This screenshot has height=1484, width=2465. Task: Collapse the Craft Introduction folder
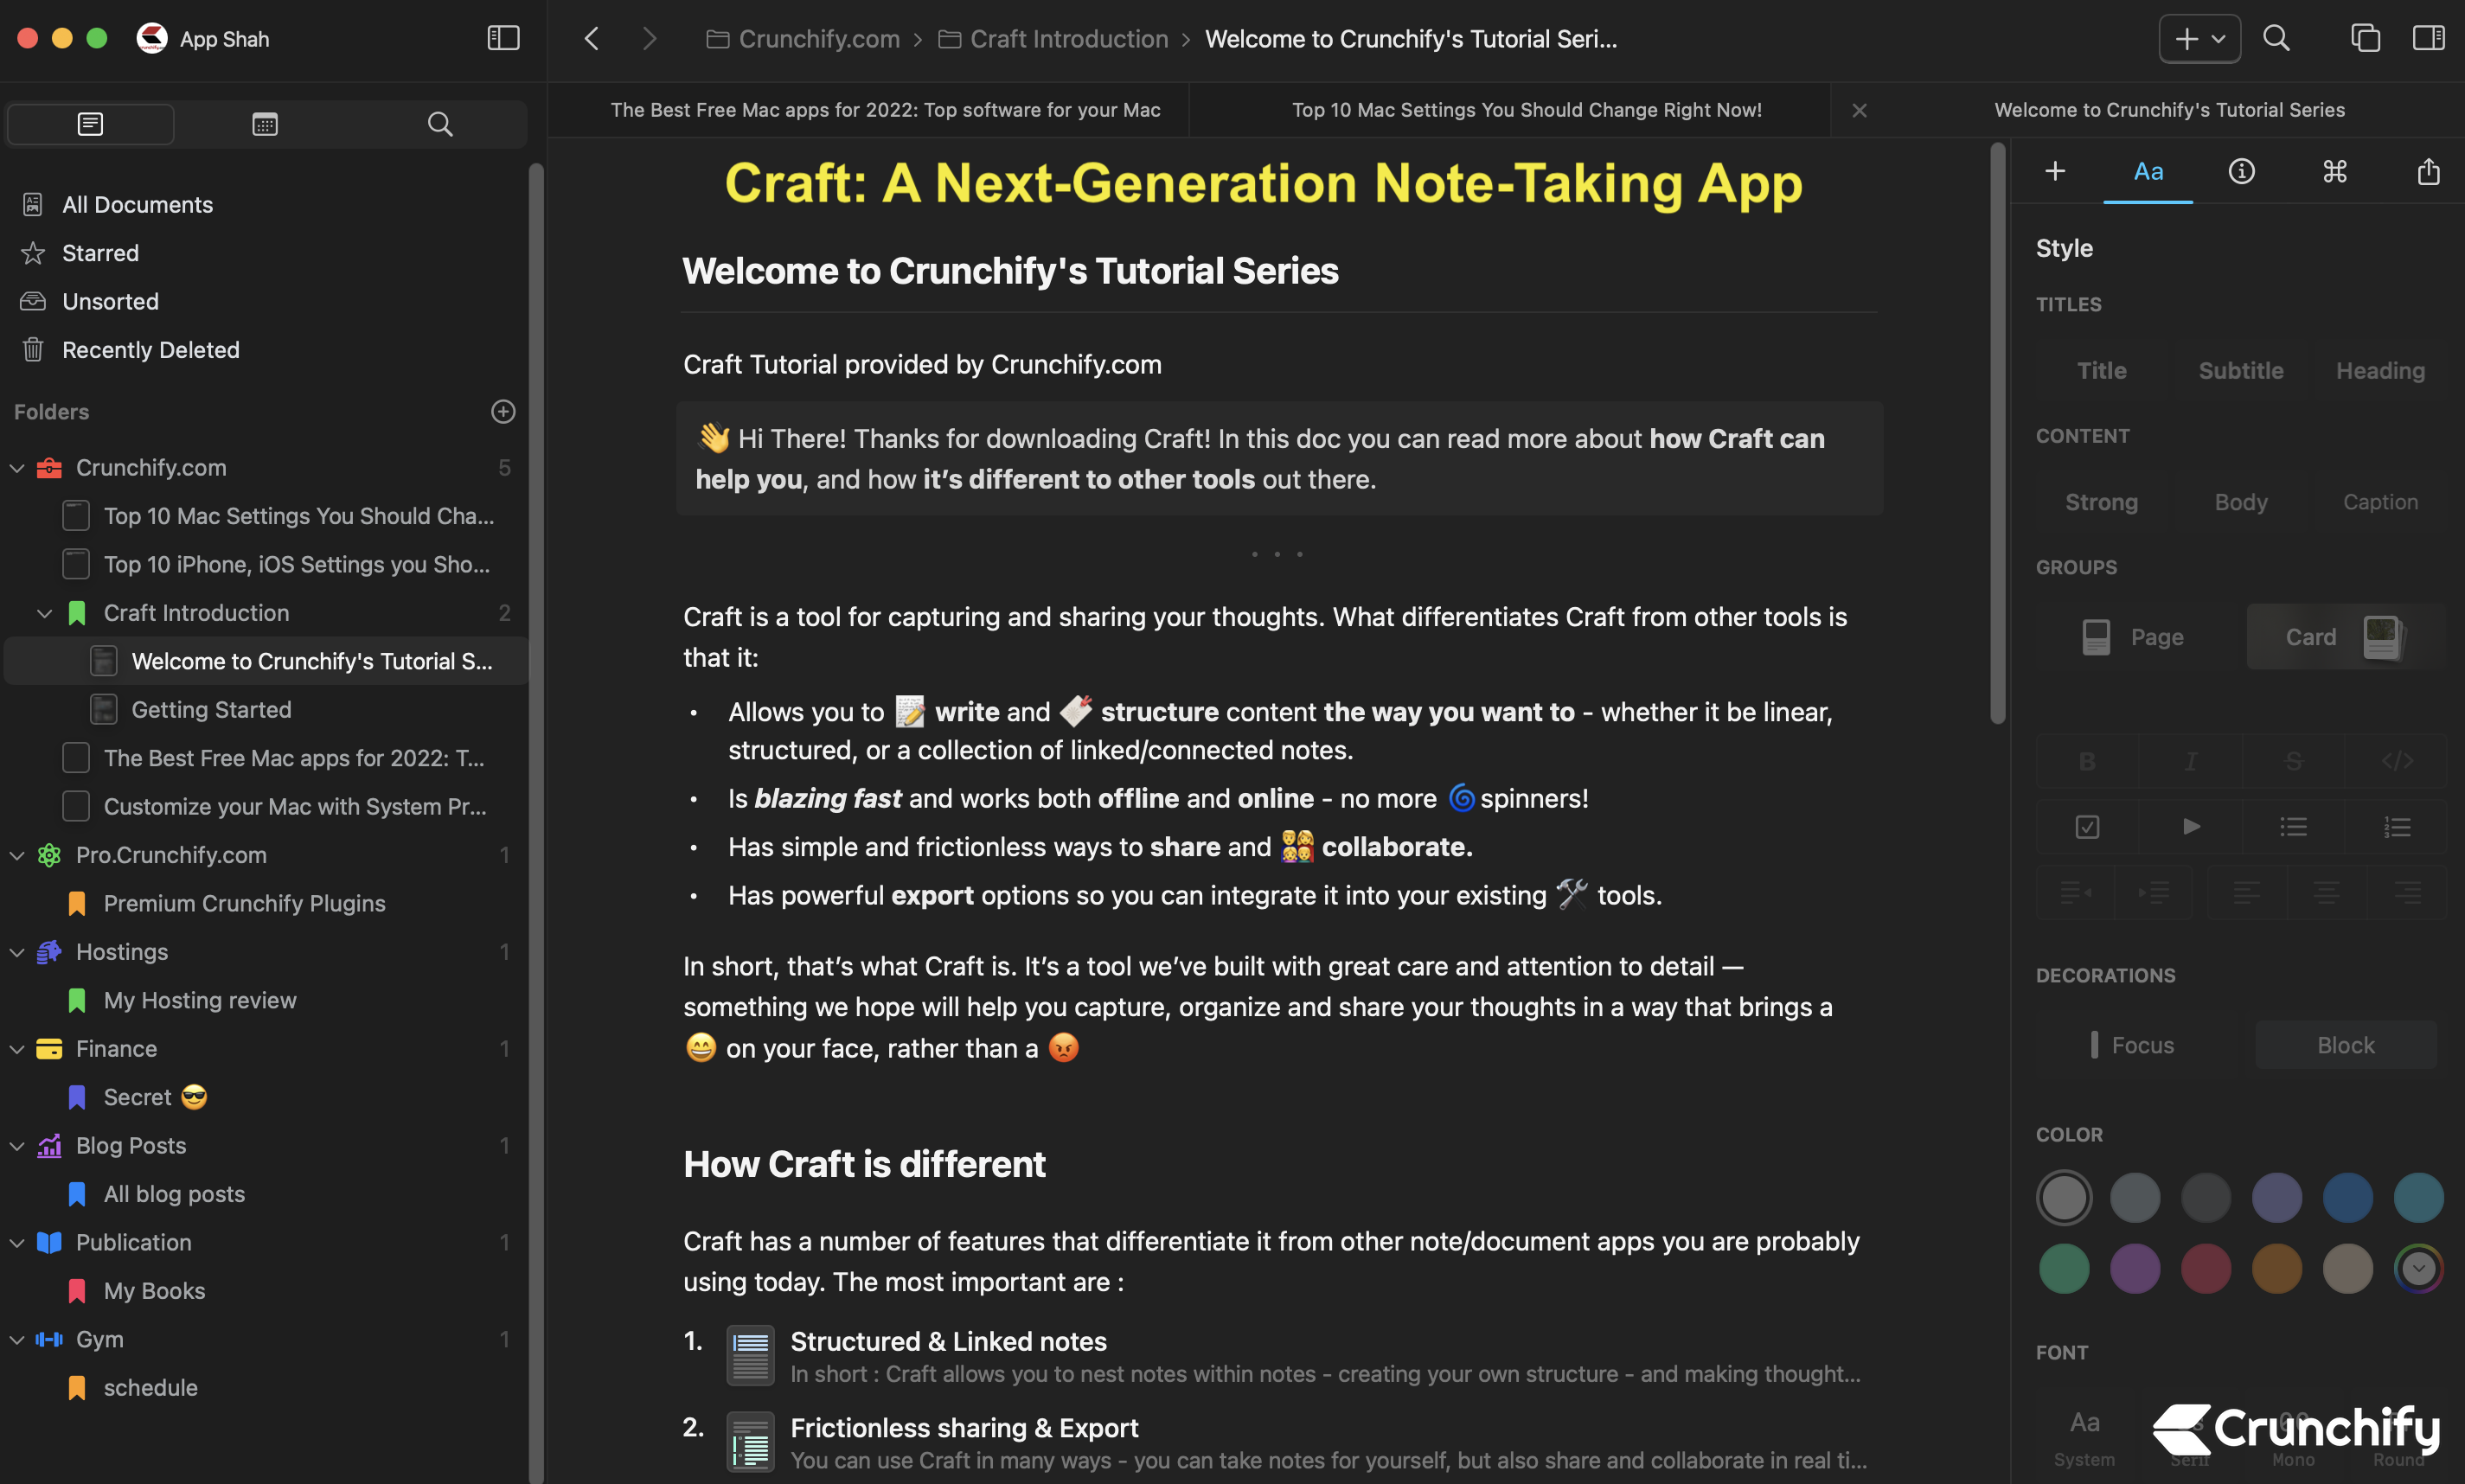pos(43,612)
